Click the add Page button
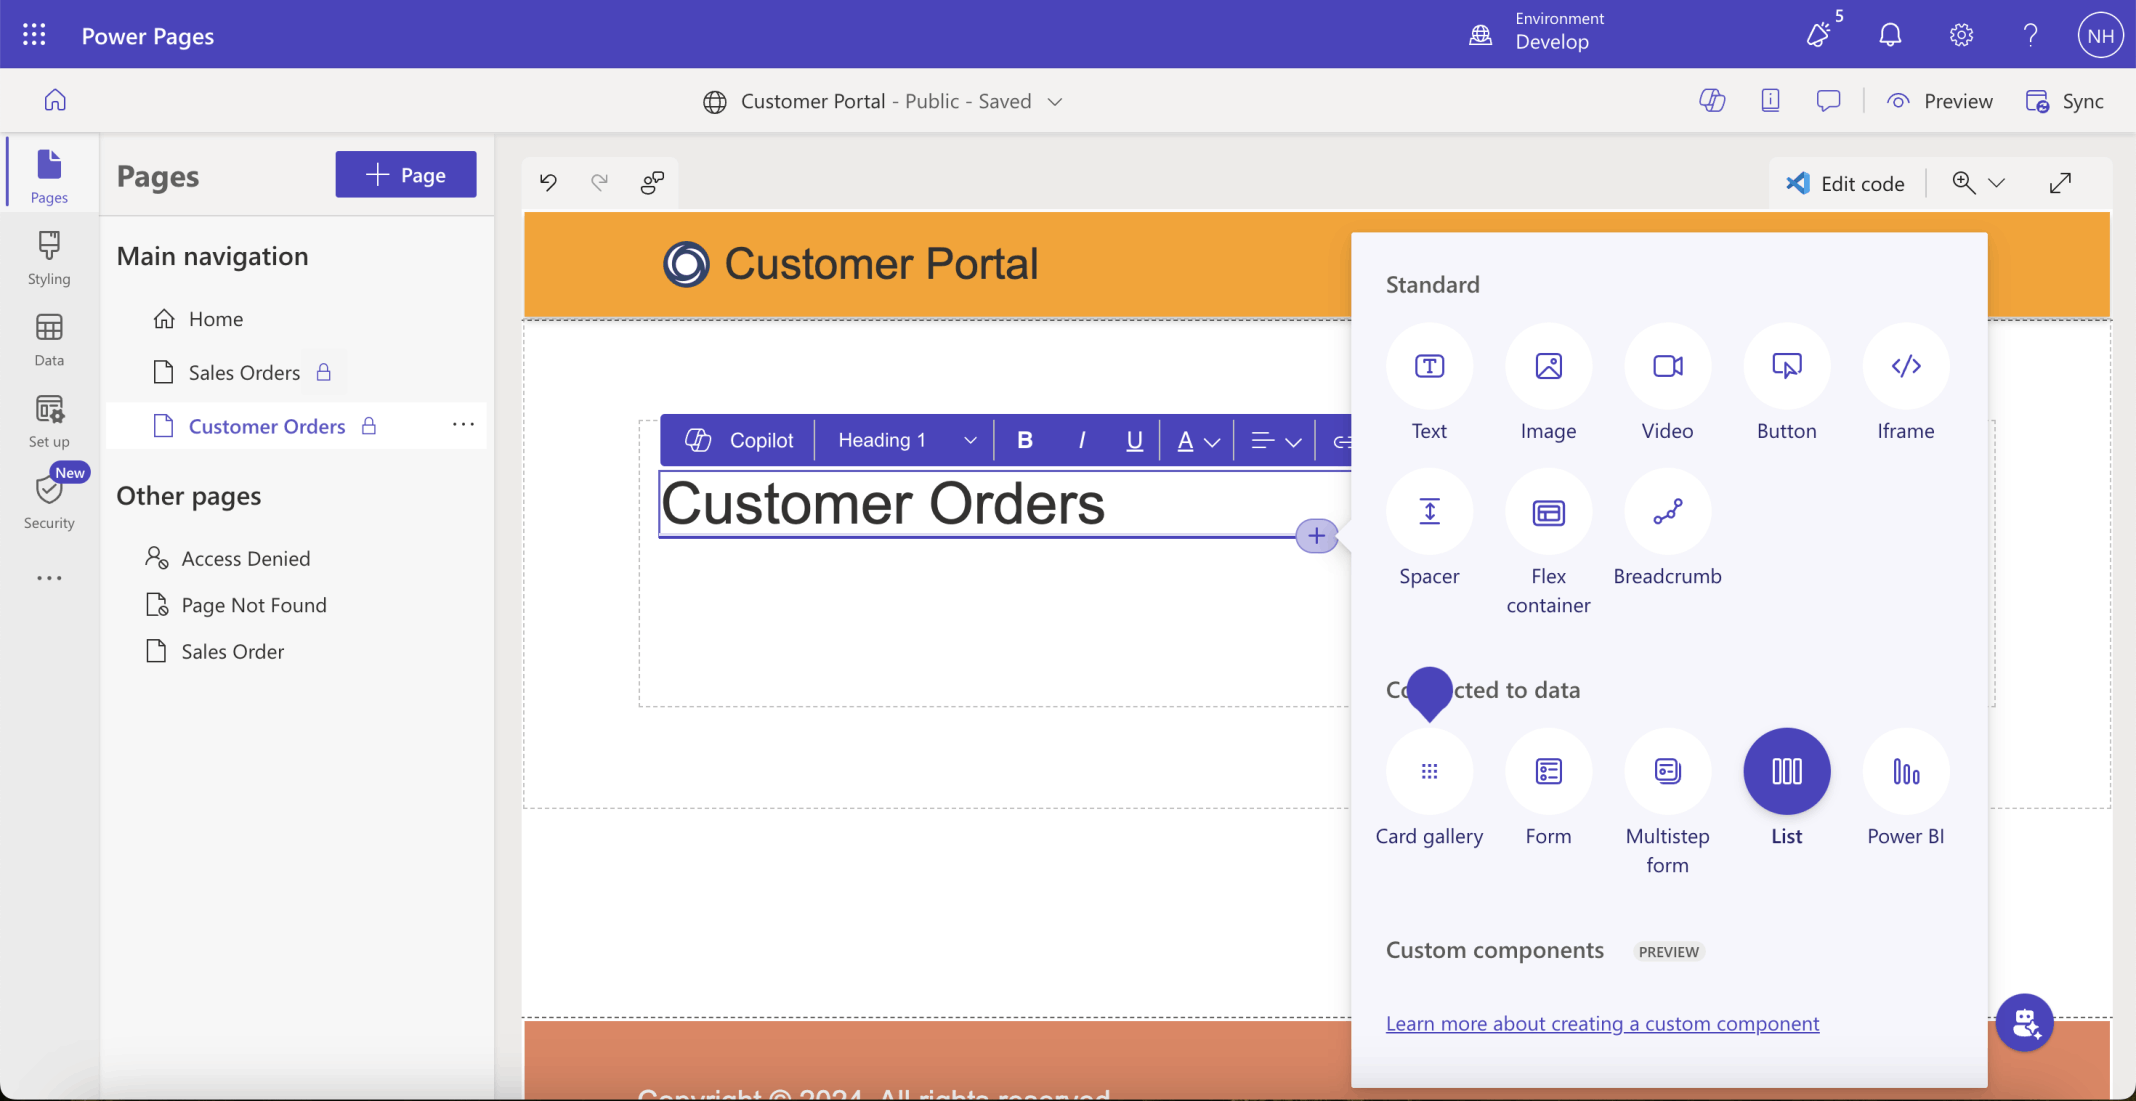This screenshot has width=2136, height=1101. (x=405, y=175)
